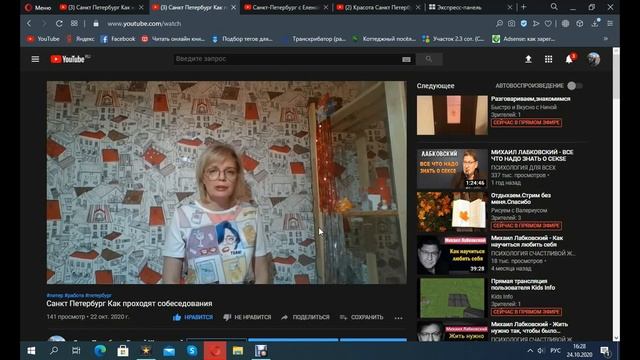This screenshot has width=640, height=360.
Task: Open Windows taskbar search
Action: 53,351
